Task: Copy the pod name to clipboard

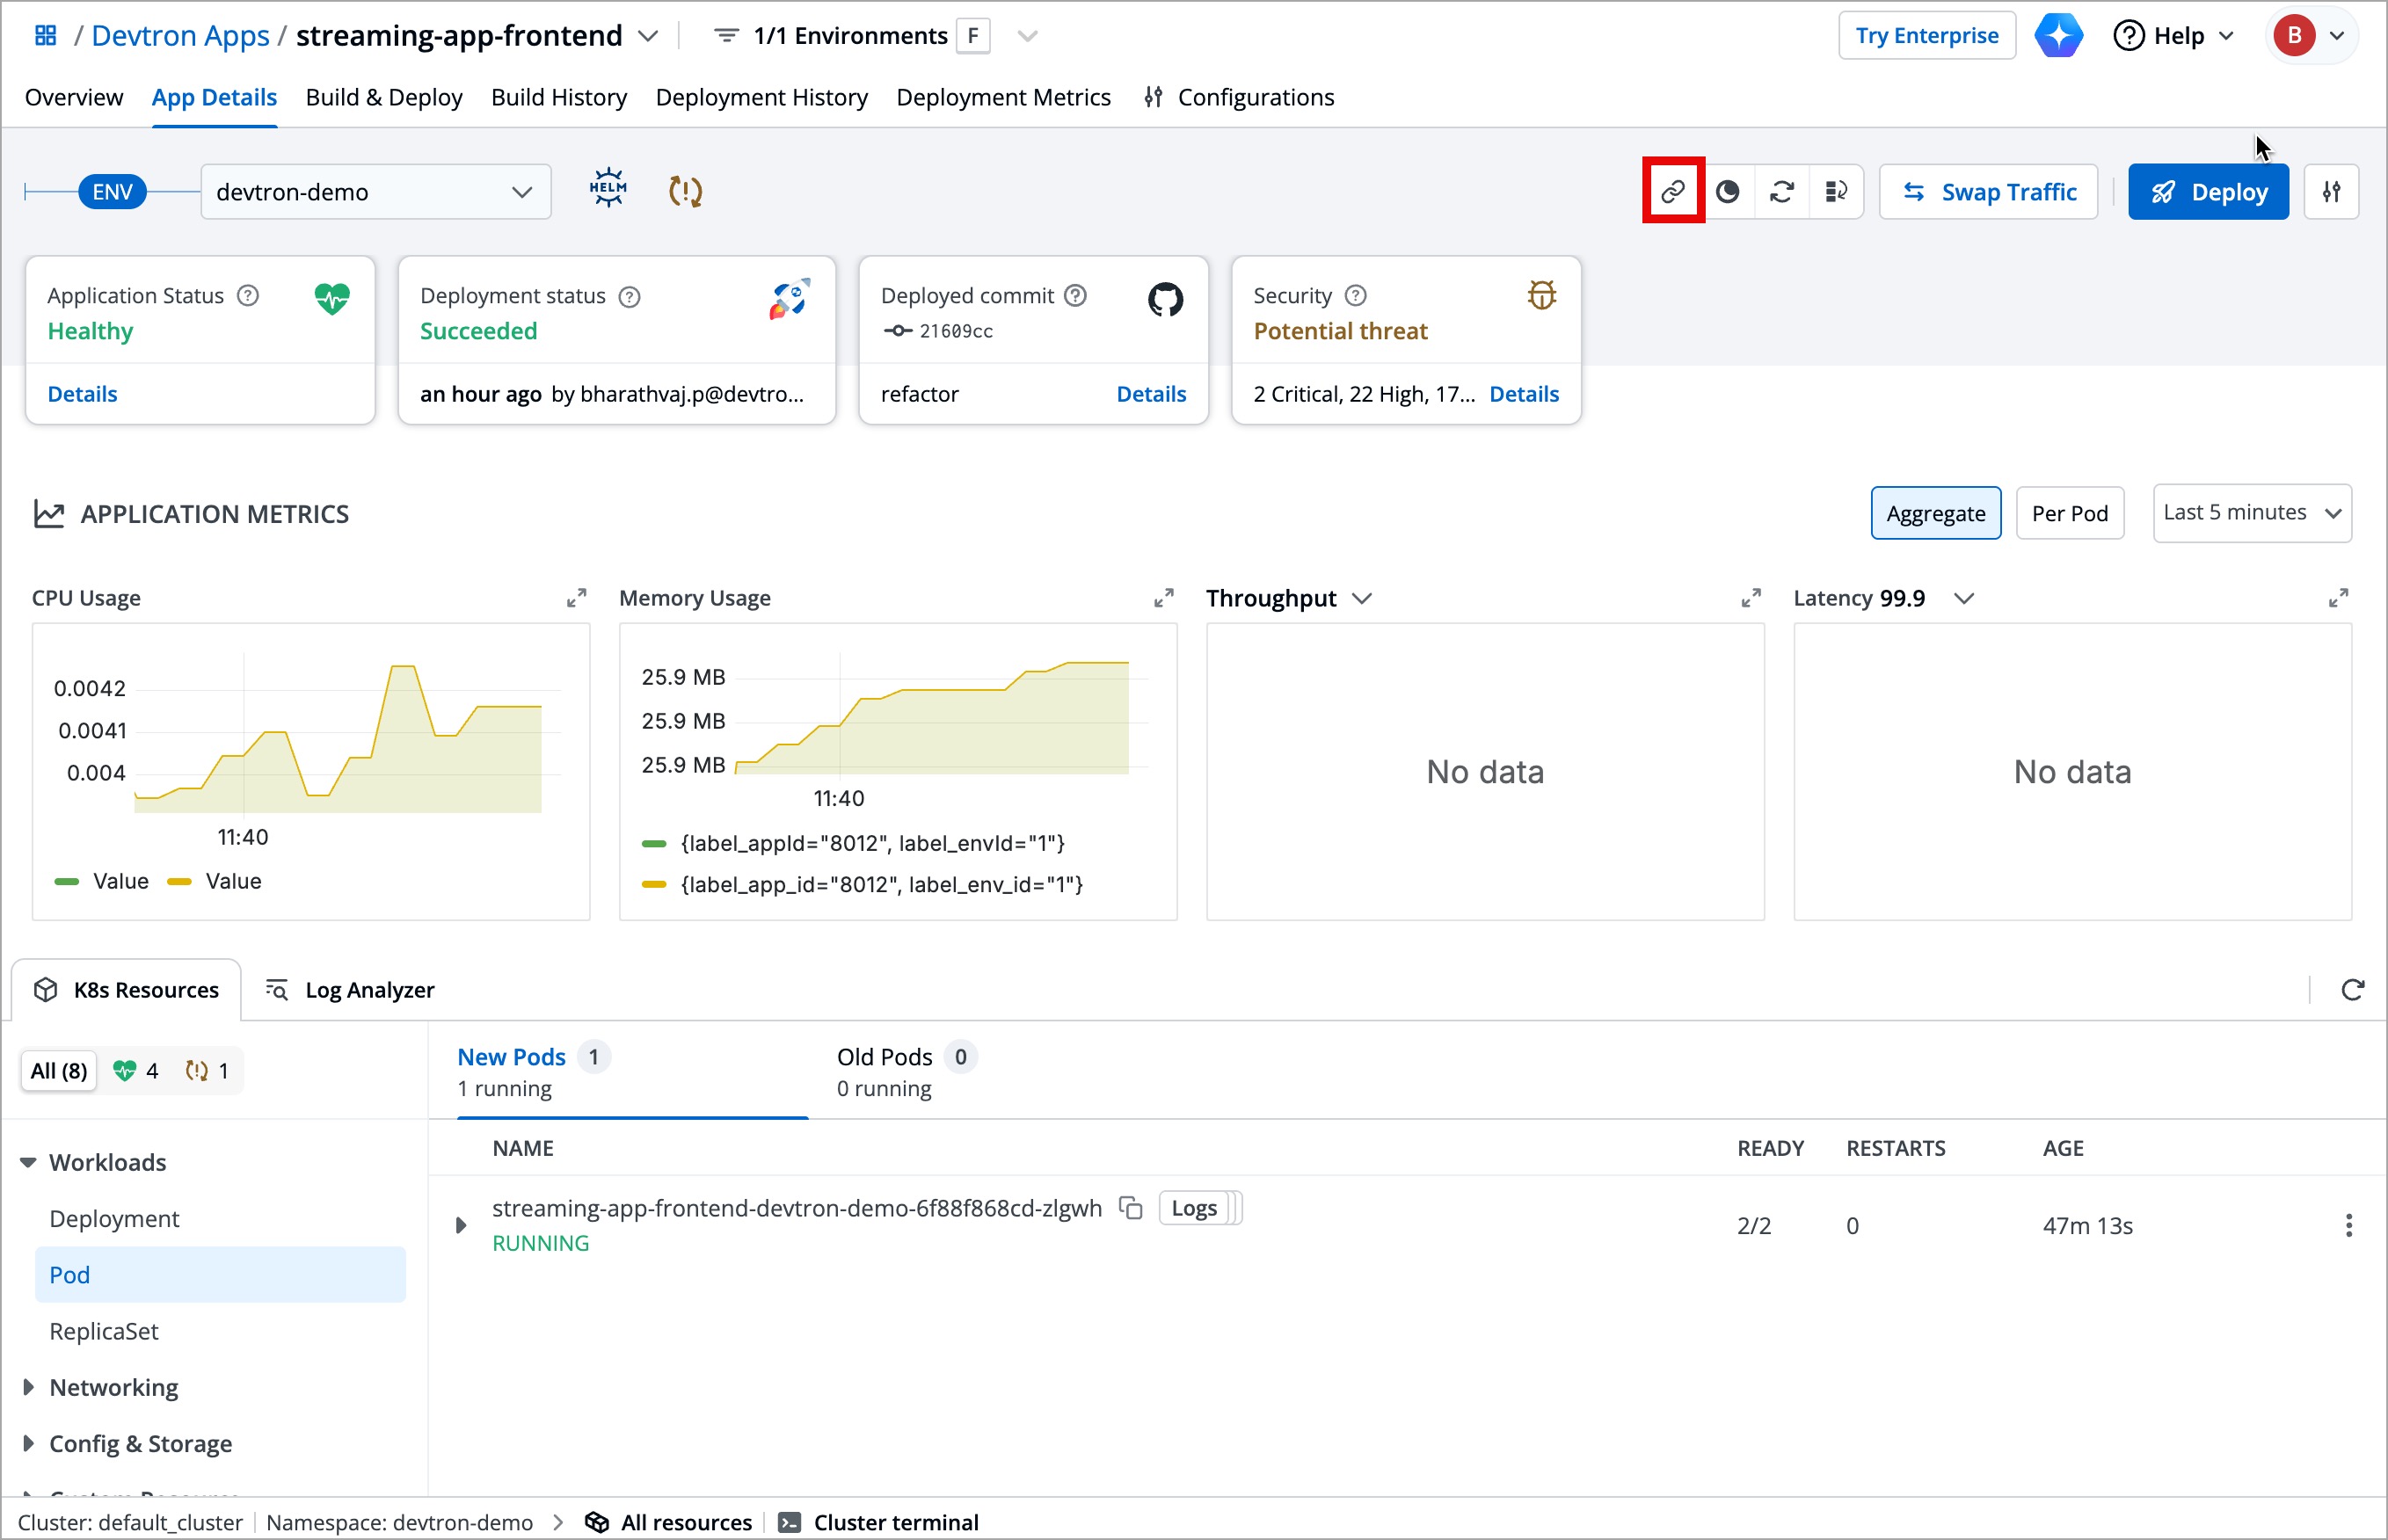Action: (x=1131, y=1208)
